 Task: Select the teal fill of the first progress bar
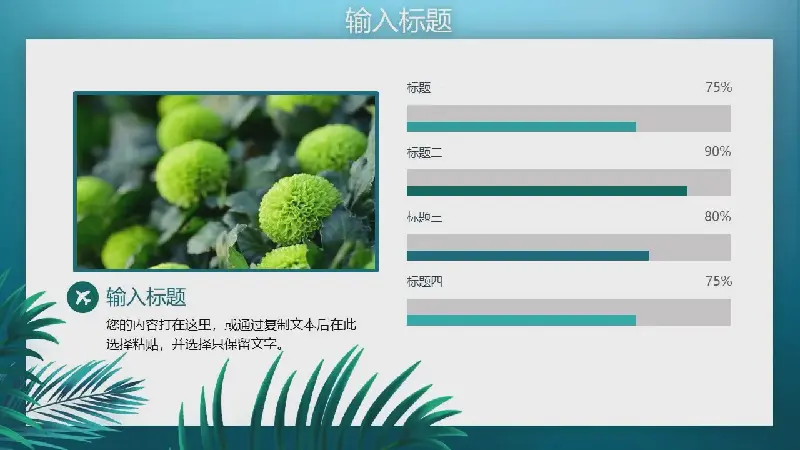point(520,127)
